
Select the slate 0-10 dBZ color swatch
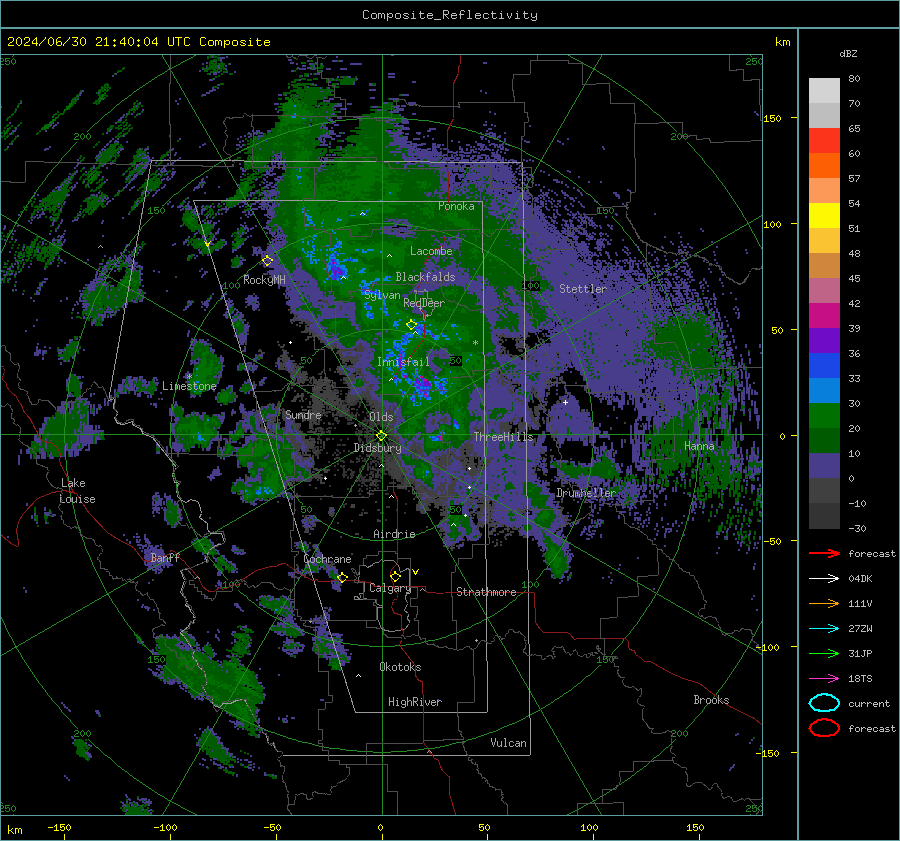(824, 466)
